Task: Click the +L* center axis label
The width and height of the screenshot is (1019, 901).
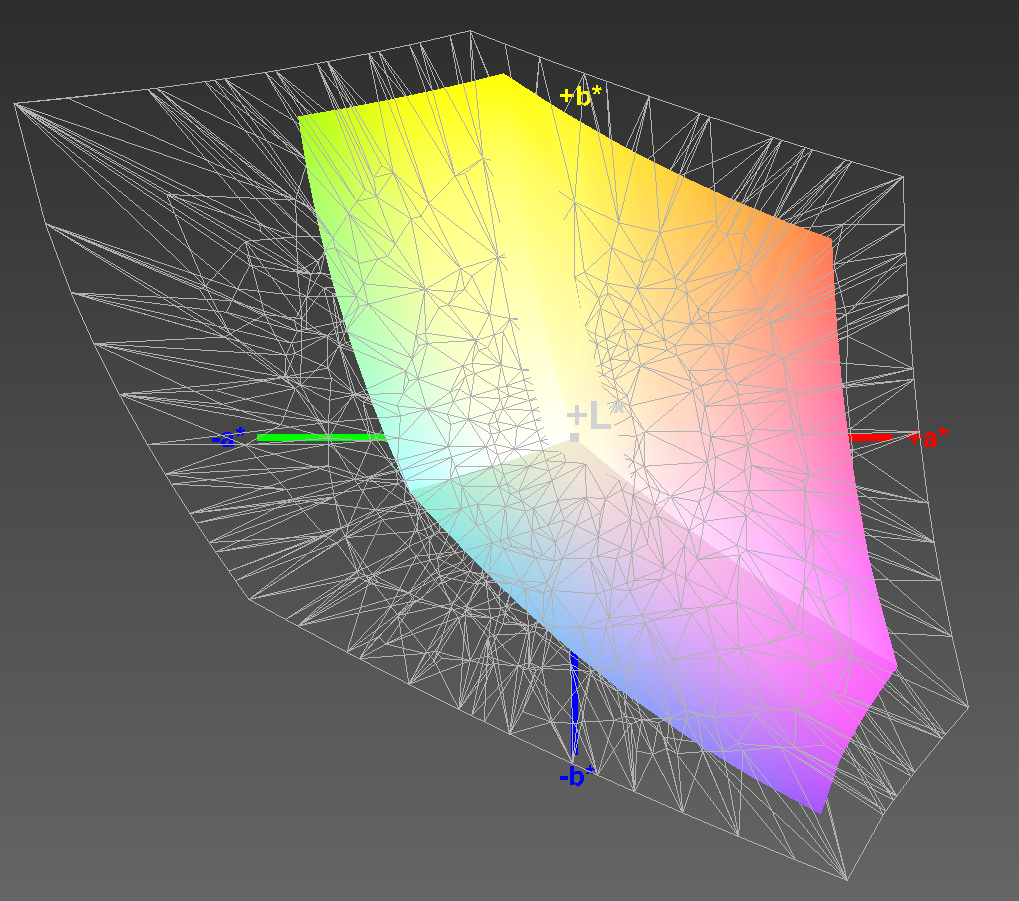Action: tap(595, 416)
